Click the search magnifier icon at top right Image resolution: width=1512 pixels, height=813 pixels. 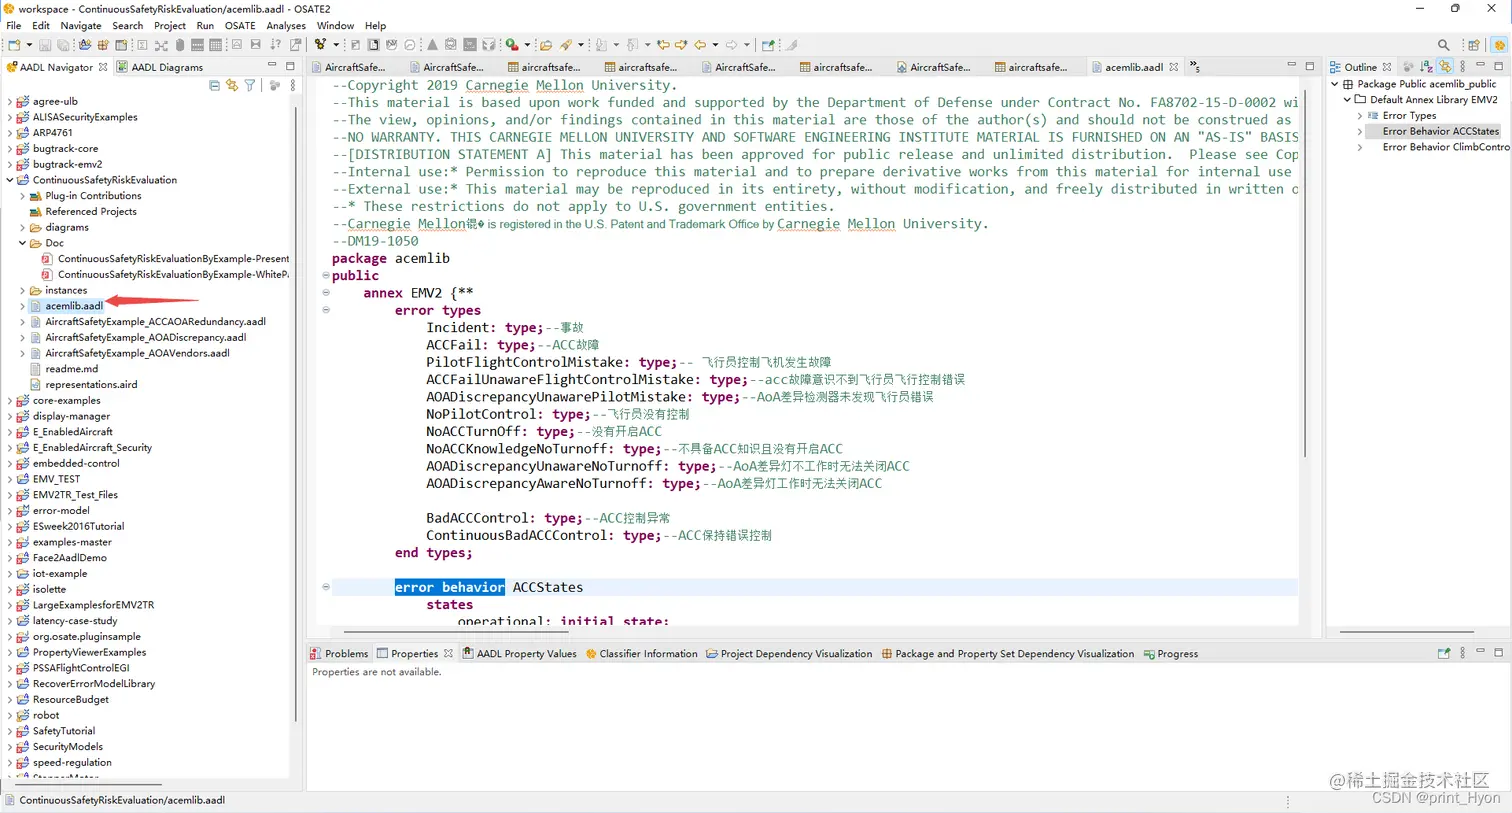click(x=1444, y=45)
